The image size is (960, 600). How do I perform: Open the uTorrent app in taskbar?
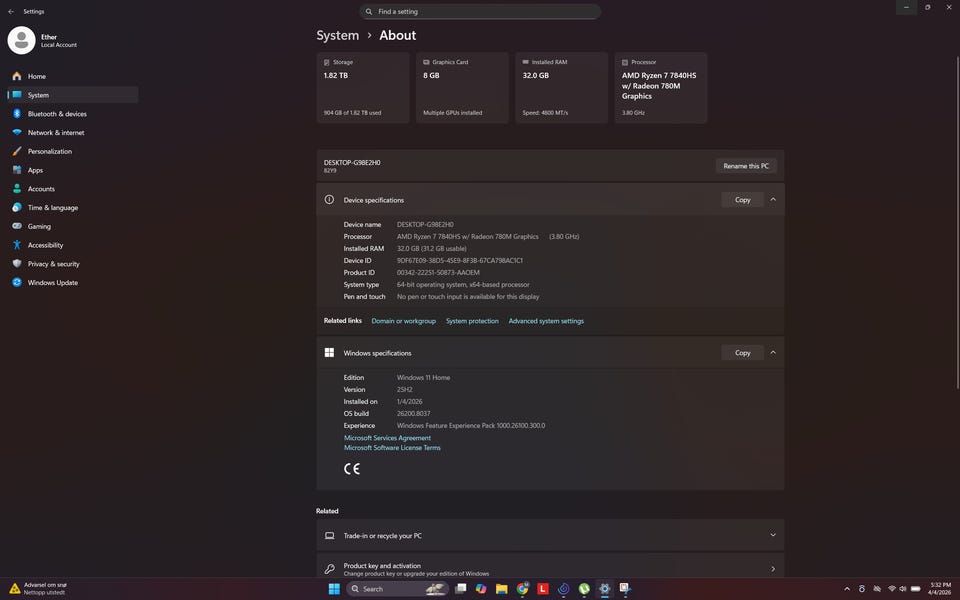coord(584,589)
